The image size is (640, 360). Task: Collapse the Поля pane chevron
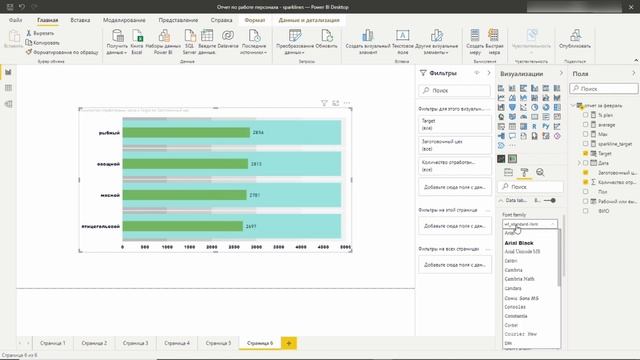[633, 73]
